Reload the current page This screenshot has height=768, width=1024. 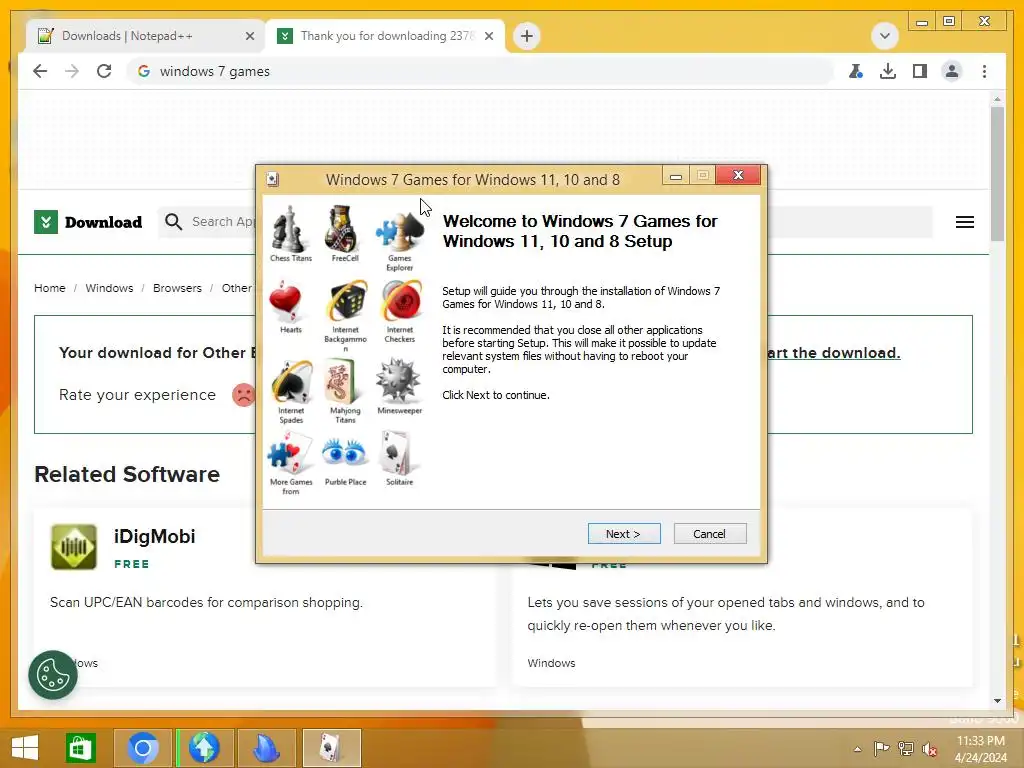104,71
